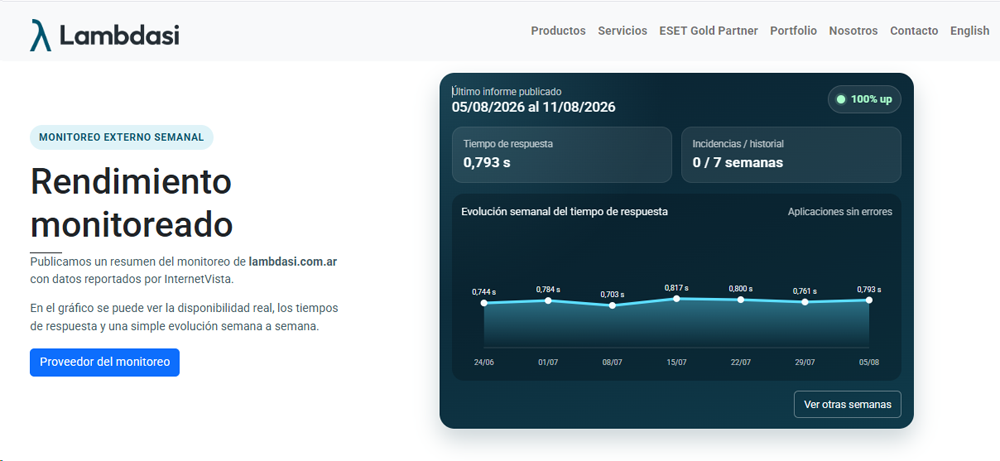
Task: Click the 15/07 axis date label
Action: click(x=677, y=362)
